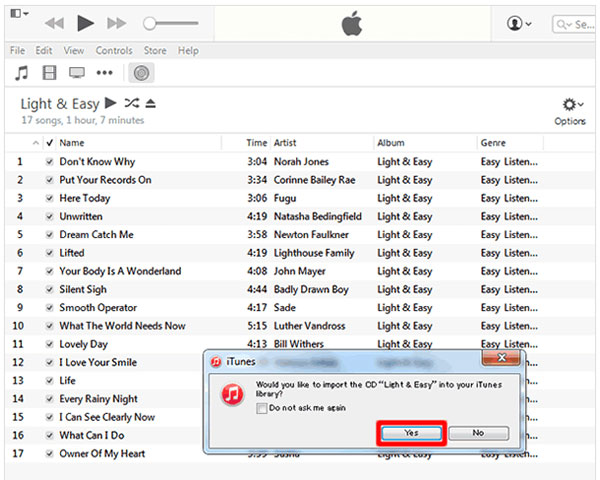Sort tracks by Artist column
The height and width of the screenshot is (480, 600).
pos(285,143)
